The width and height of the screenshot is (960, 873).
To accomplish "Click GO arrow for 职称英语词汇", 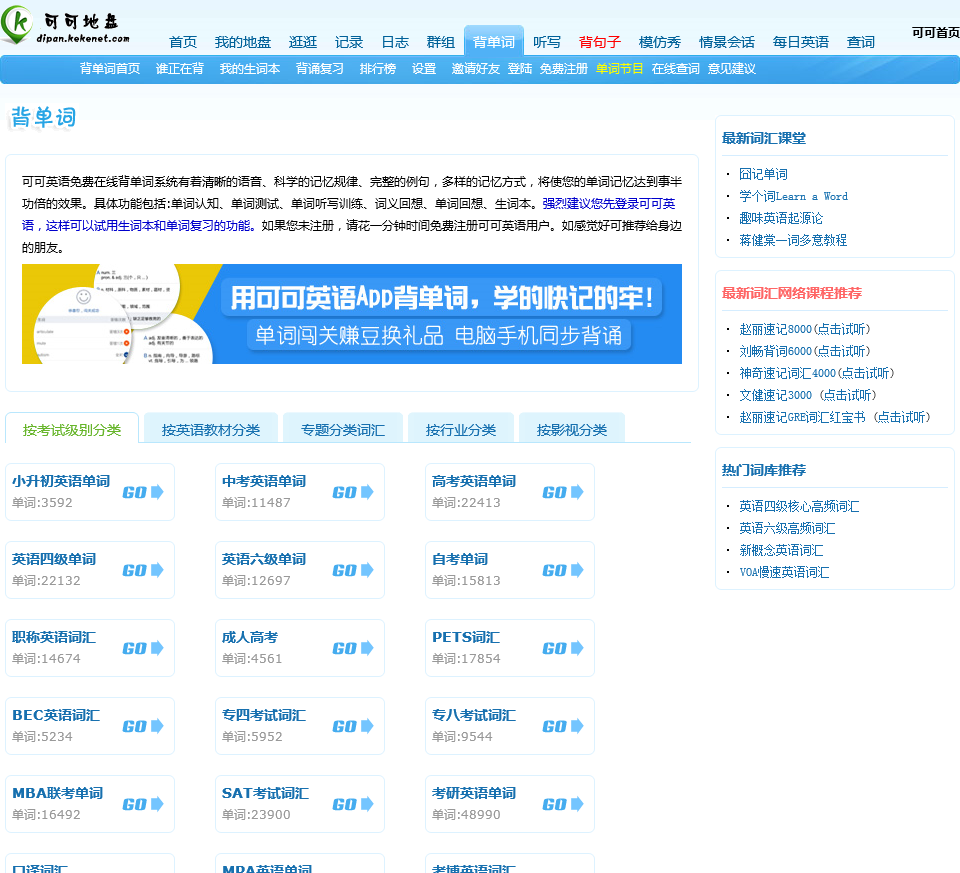I will 143,648.
